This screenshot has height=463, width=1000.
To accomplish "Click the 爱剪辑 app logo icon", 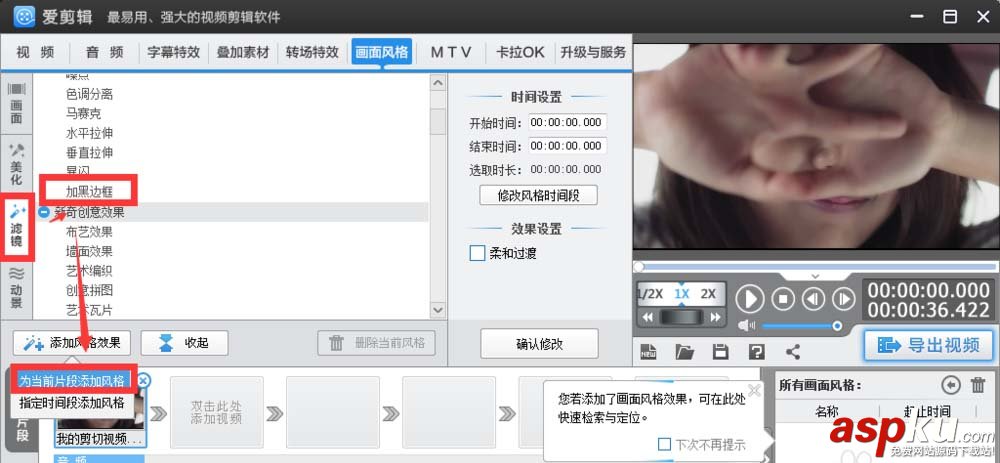I will pos(24,17).
